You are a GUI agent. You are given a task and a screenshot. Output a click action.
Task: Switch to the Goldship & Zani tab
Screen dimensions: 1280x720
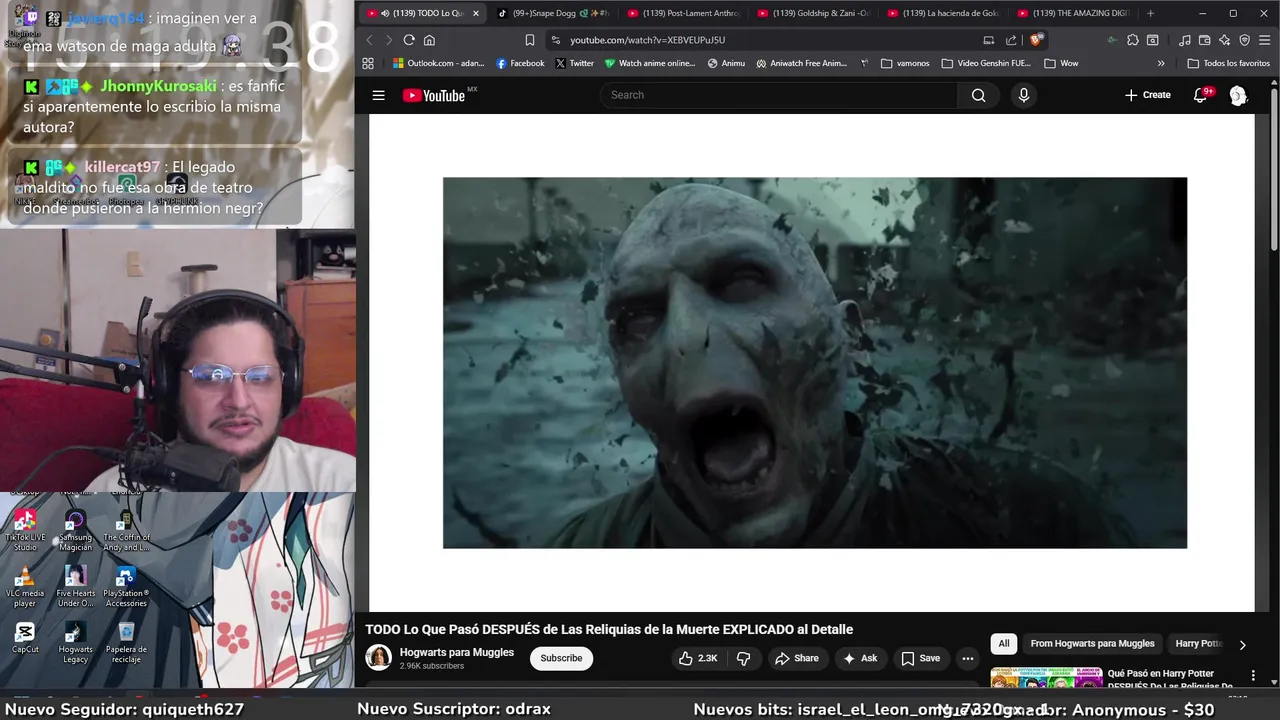[813, 13]
